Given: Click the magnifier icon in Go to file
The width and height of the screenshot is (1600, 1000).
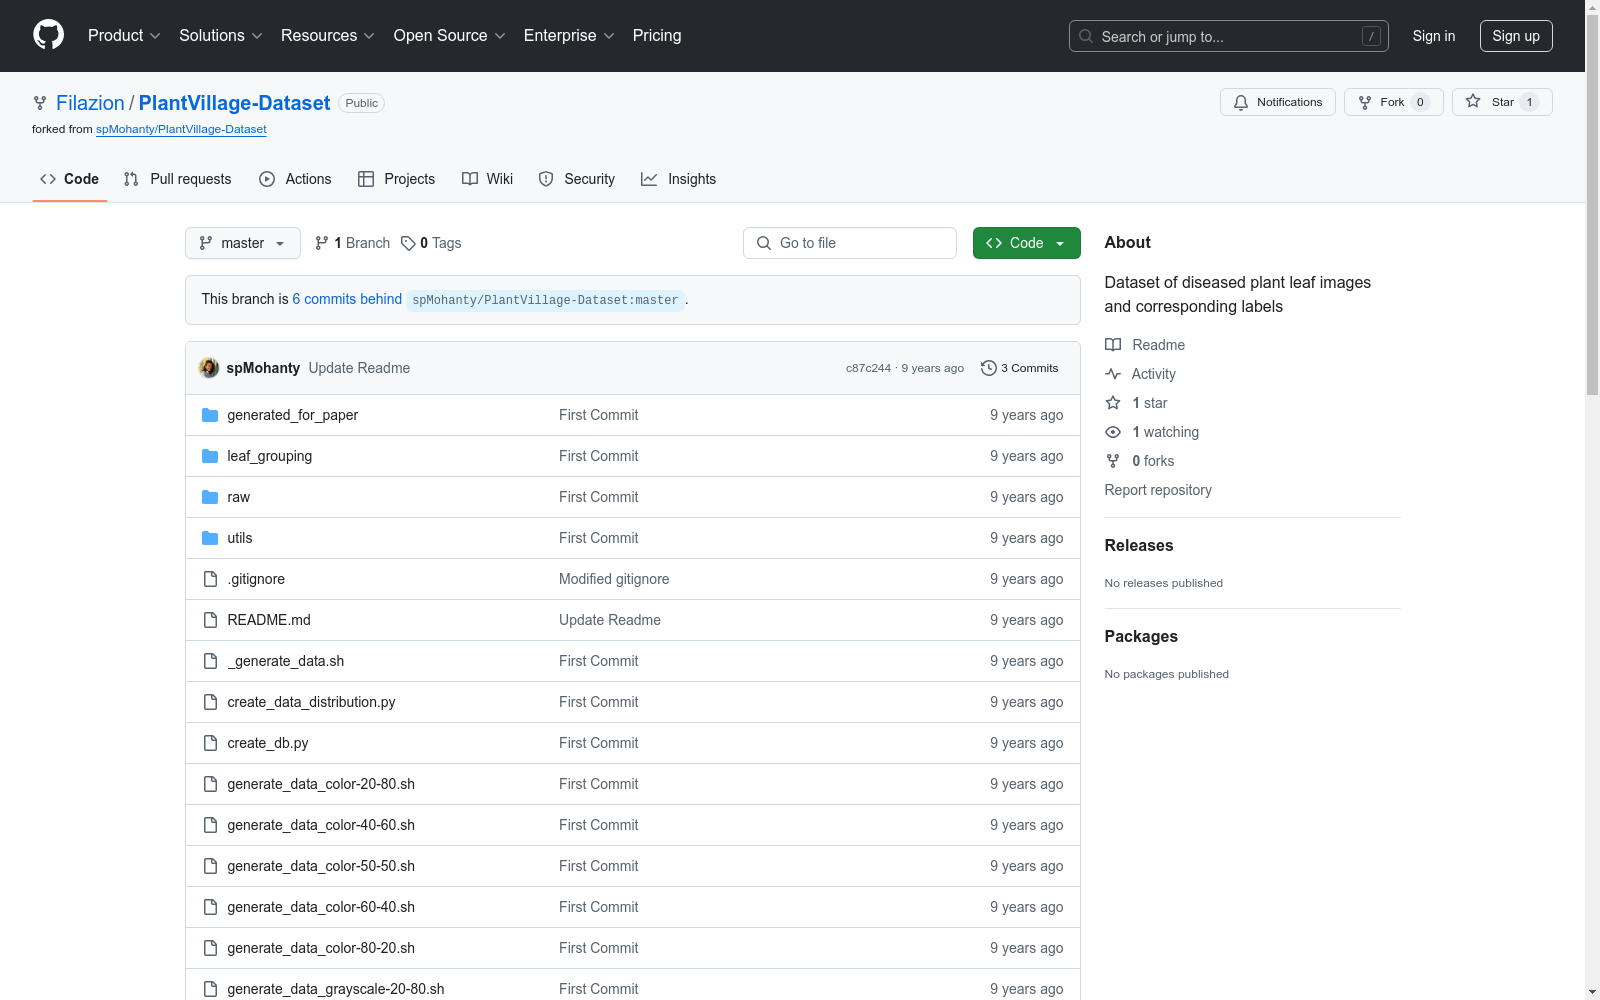Looking at the screenshot, I should point(764,243).
